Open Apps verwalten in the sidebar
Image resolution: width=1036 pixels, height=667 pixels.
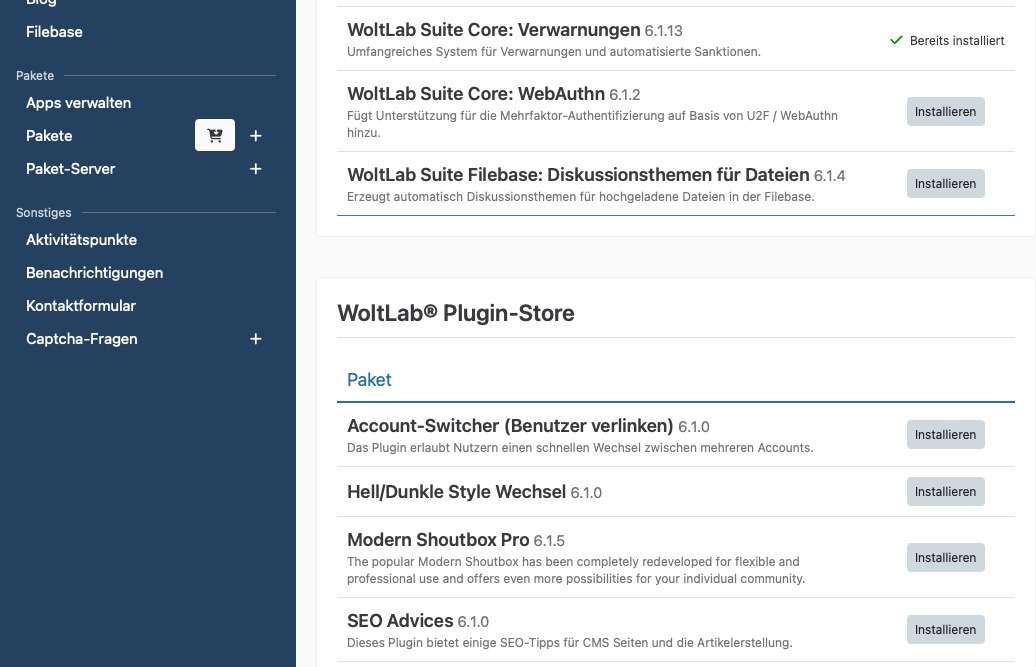coord(78,103)
